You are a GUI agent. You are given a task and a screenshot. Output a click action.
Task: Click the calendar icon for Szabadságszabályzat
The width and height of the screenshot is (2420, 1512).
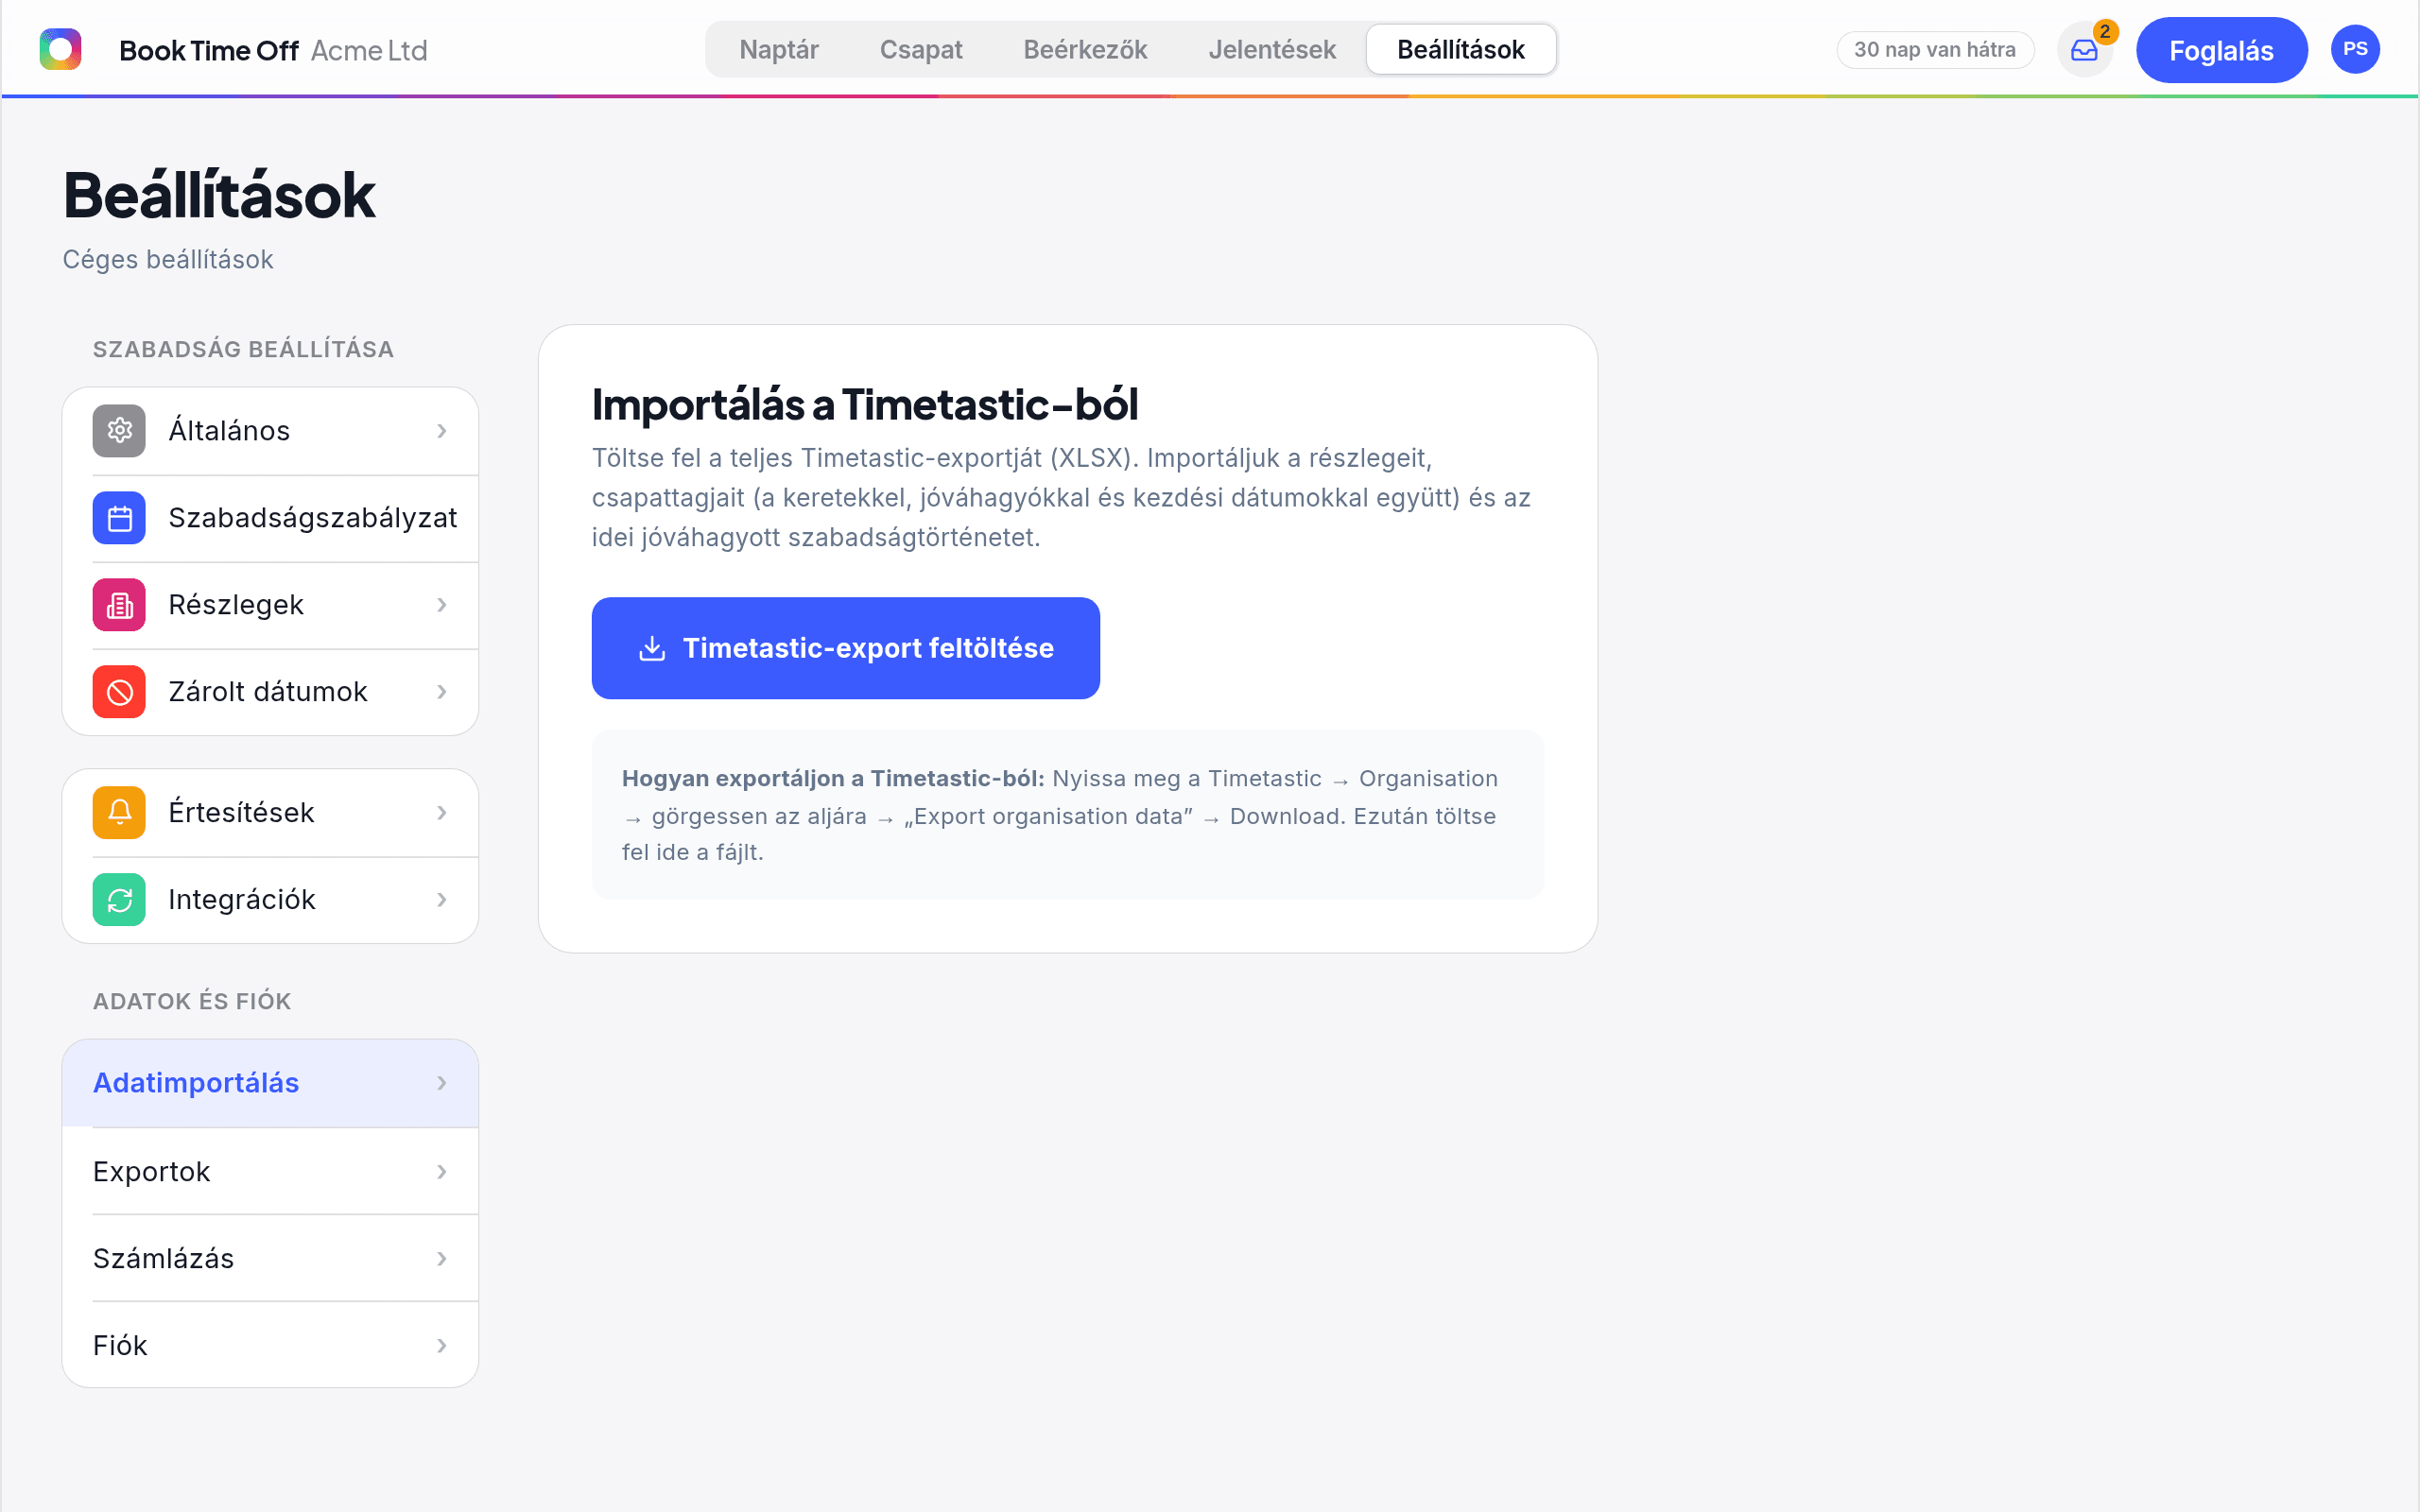(119, 518)
